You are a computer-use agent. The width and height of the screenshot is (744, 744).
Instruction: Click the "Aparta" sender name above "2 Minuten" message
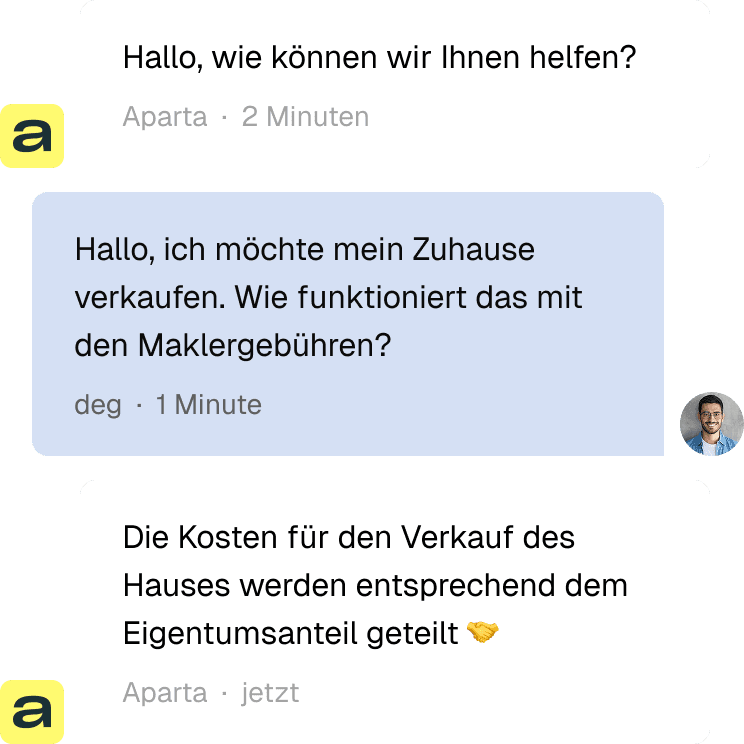point(165,117)
